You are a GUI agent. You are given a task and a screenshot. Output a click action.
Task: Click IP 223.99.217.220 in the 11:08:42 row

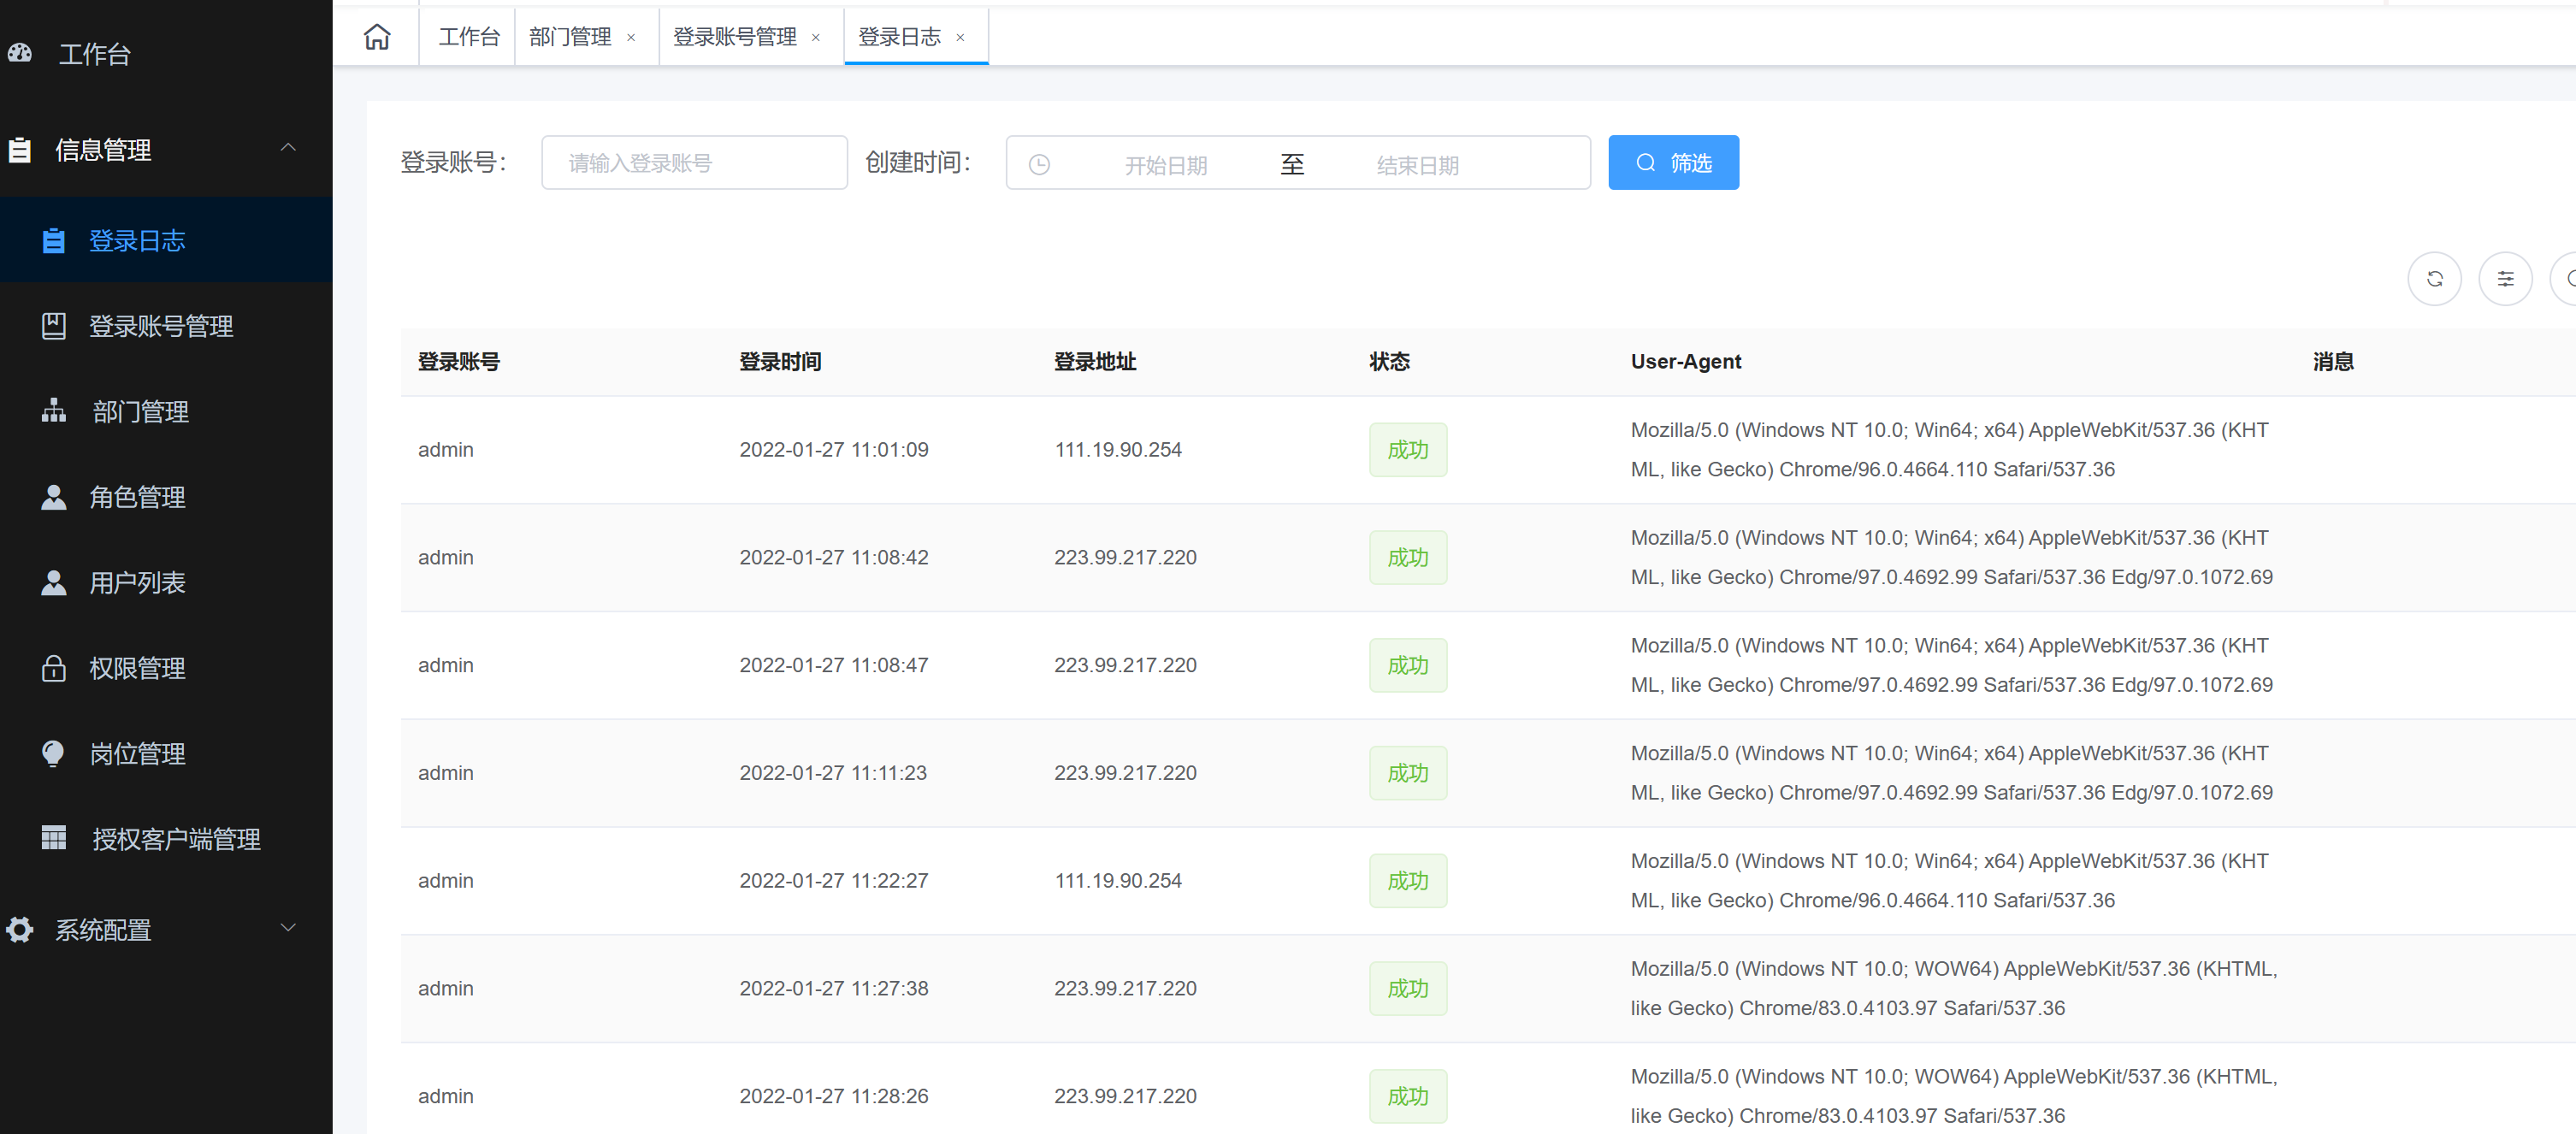point(1125,557)
